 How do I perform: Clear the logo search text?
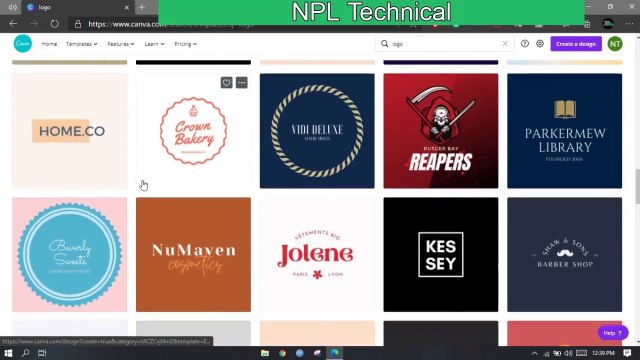pos(505,44)
